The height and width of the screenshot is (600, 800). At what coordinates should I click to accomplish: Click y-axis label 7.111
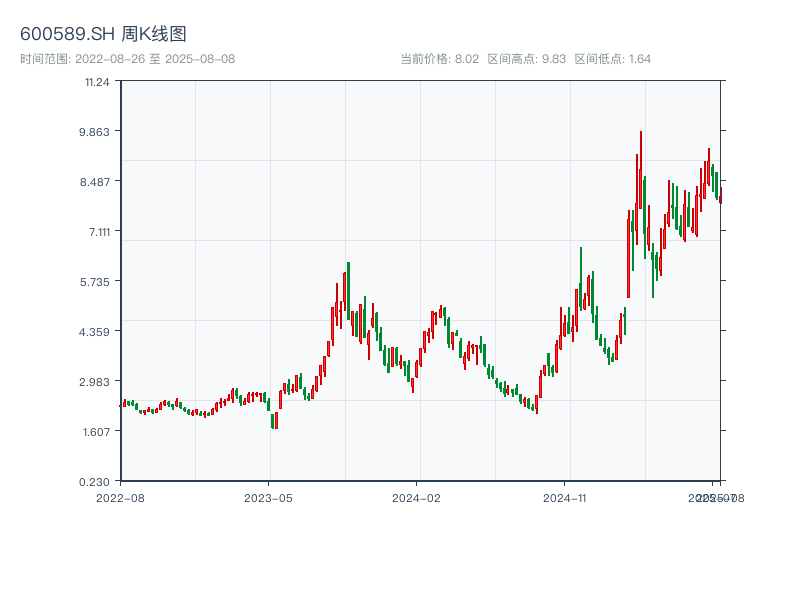[99, 232]
